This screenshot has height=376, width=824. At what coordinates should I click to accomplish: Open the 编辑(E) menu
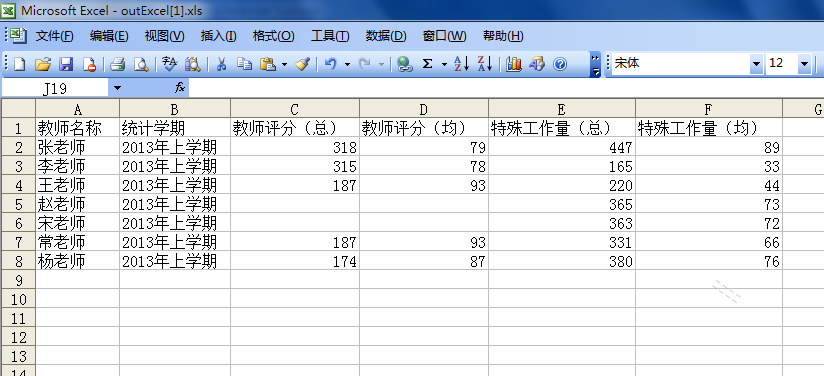tap(109, 36)
